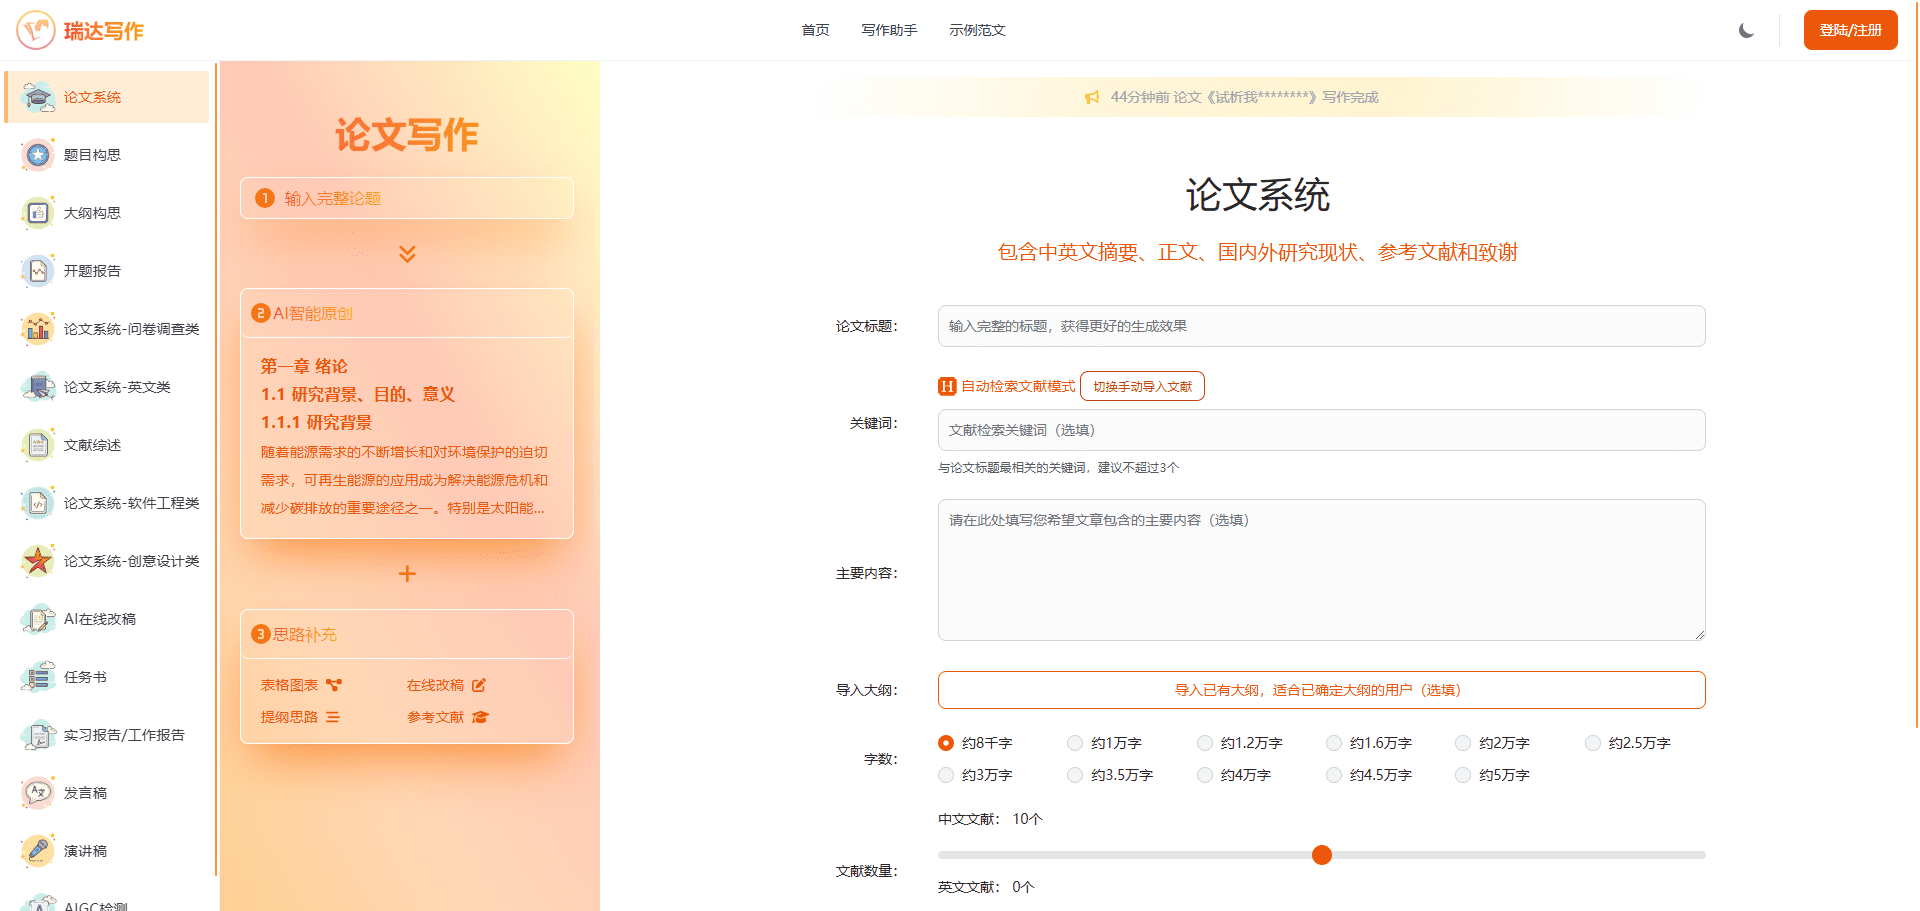Click the 论文标题 input field

pos(1321,326)
